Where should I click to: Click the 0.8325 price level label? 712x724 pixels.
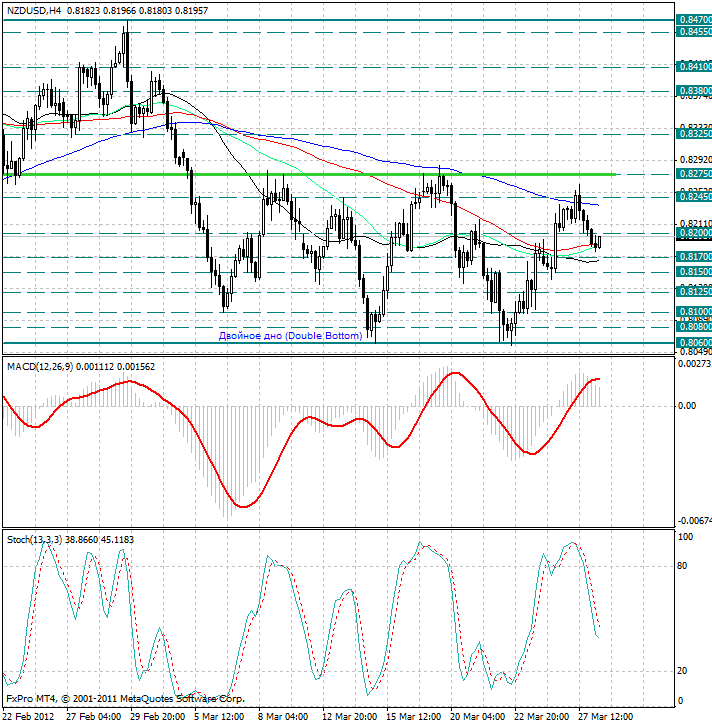(x=694, y=133)
